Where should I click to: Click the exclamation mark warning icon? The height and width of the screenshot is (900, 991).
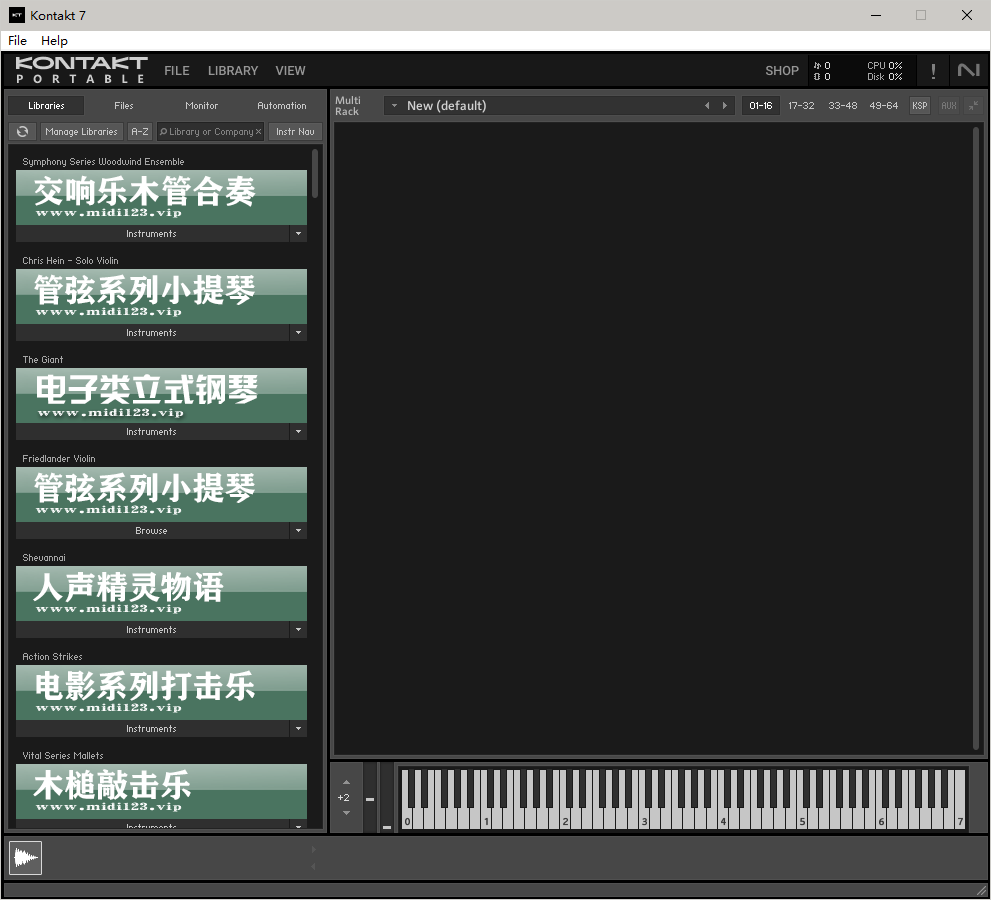point(932,70)
